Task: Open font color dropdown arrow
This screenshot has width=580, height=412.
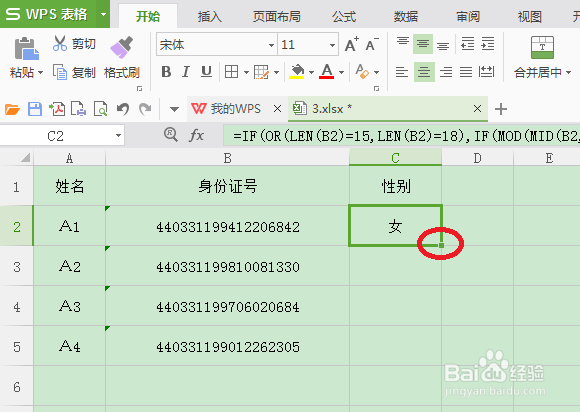Action: pos(341,72)
